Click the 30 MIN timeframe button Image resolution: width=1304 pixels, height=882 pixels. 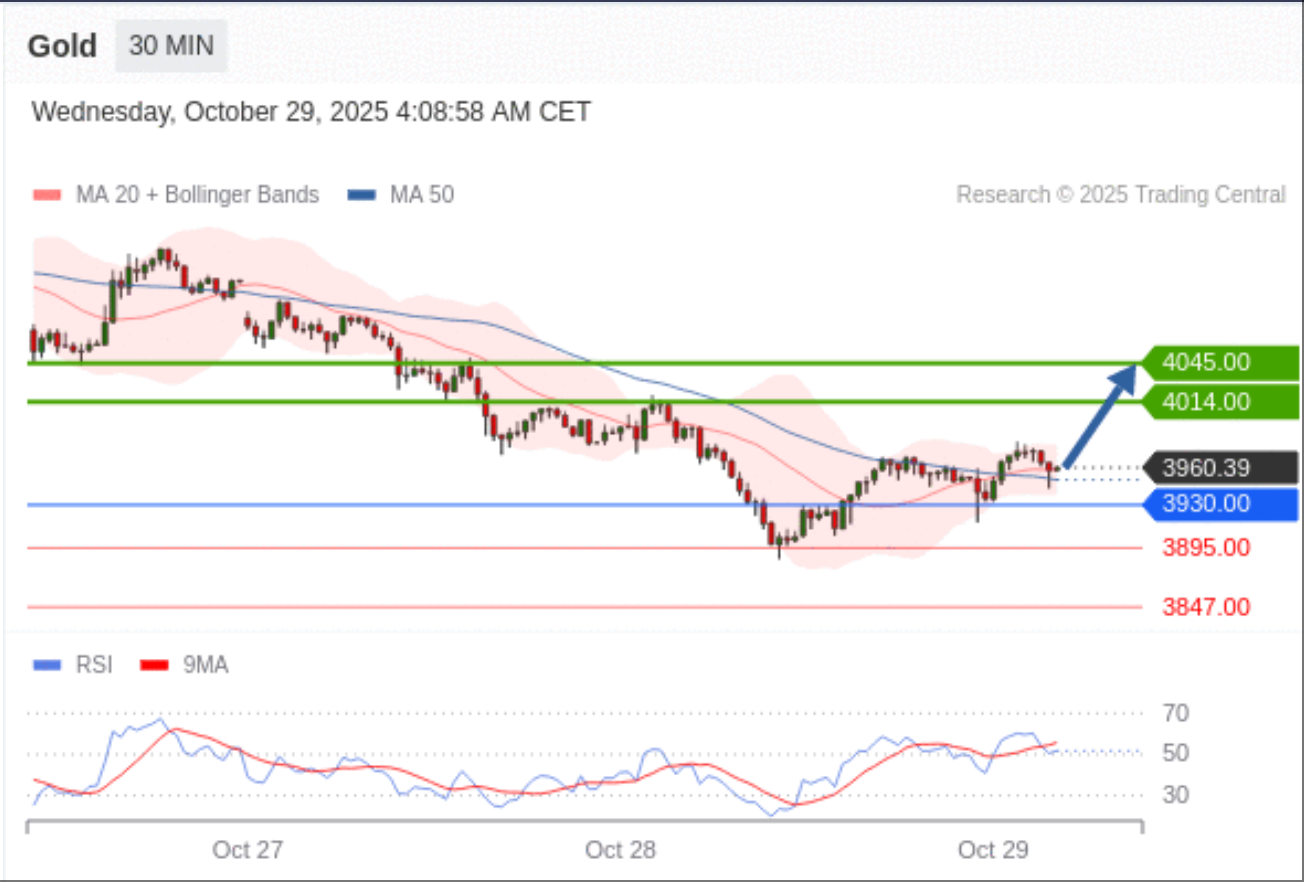point(171,46)
